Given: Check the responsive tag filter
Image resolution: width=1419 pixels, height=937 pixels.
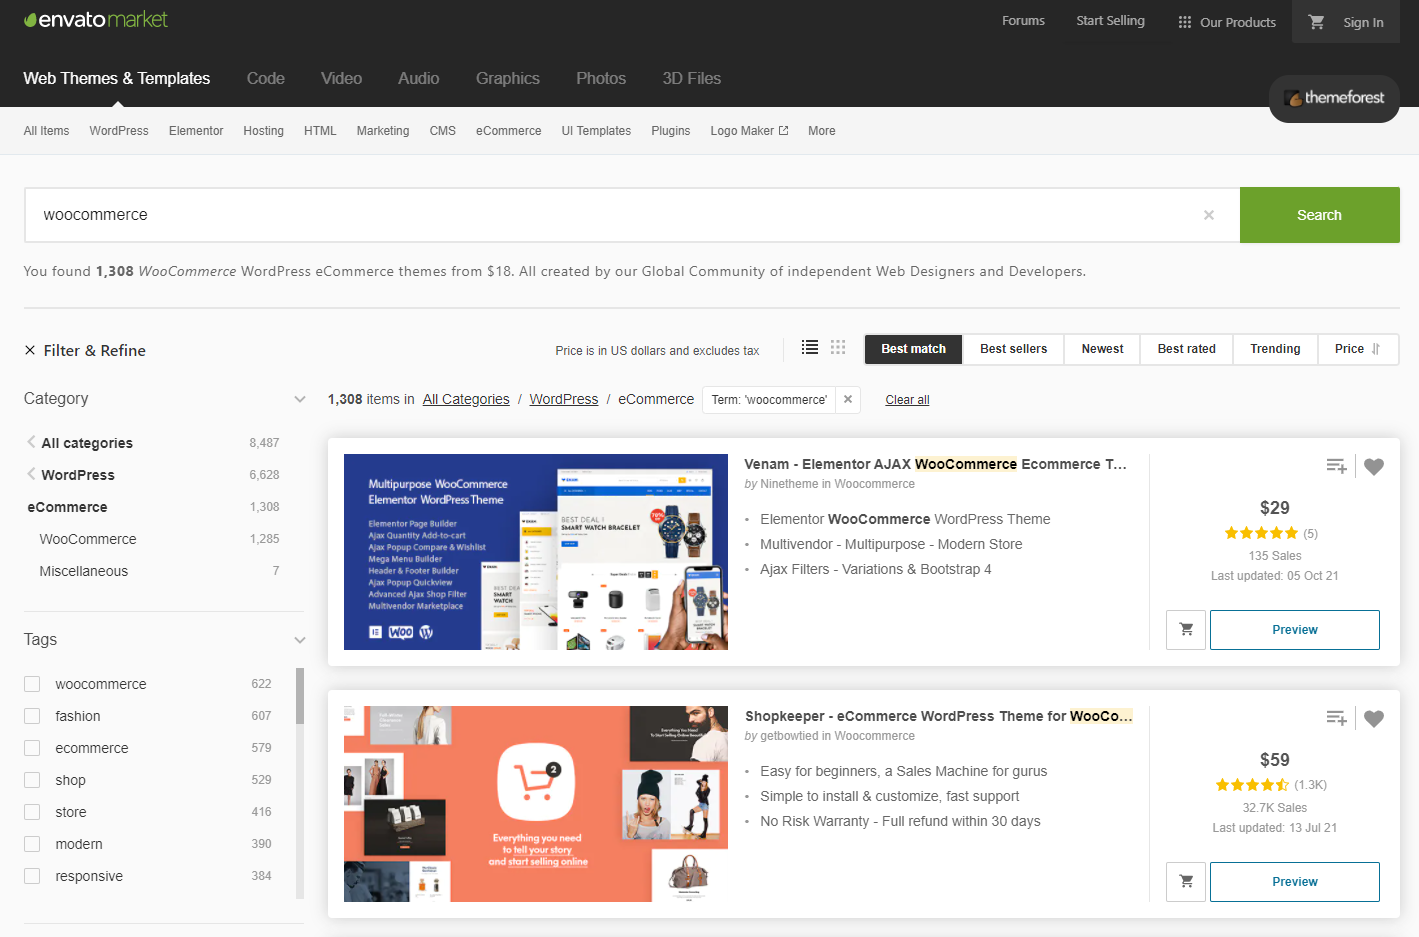Looking at the screenshot, I should [x=32, y=876].
